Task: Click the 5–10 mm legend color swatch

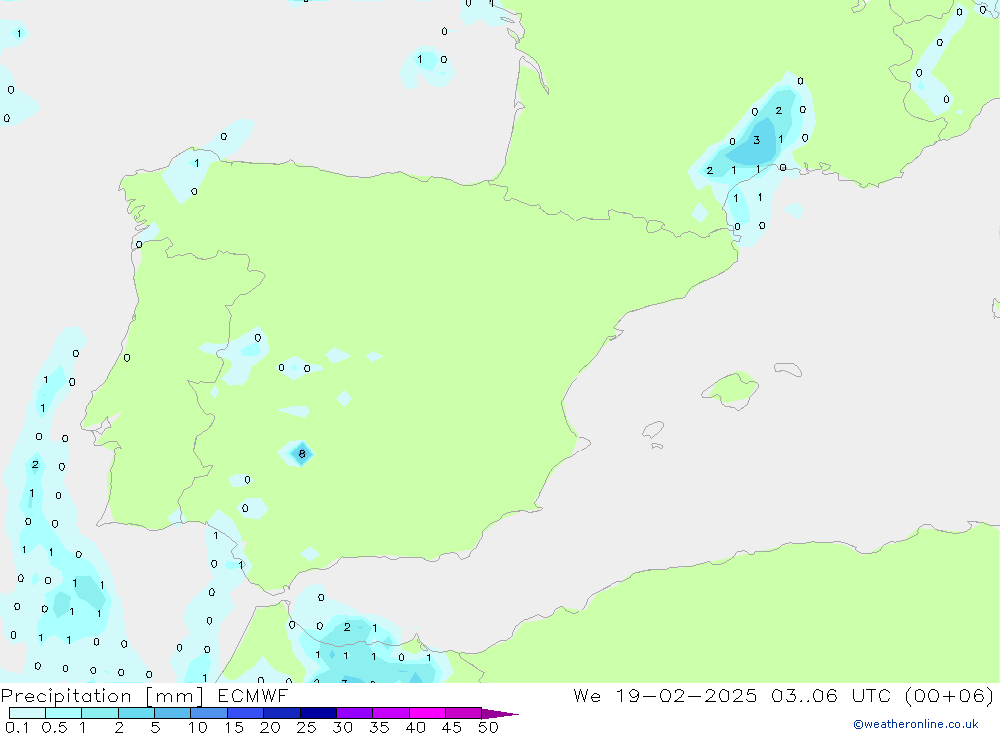Action: (x=173, y=713)
